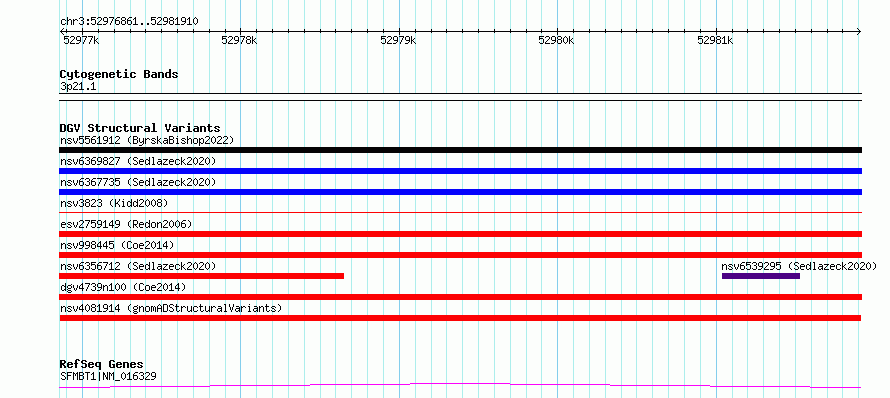Click the chr3:52976861..52981910 coordinates text
The image size is (890, 398).
pyautogui.click(x=129, y=21)
